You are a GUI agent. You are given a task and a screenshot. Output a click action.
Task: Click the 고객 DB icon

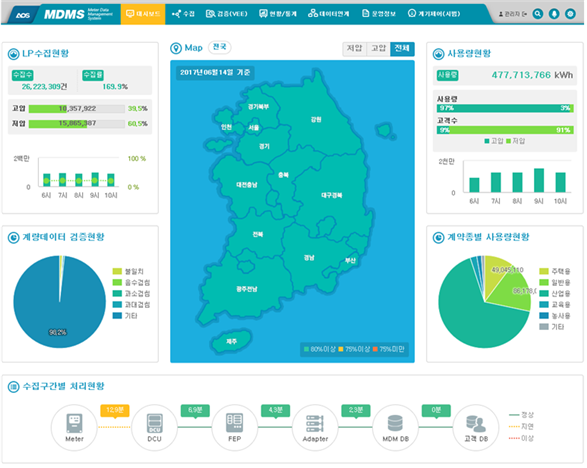click(476, 424)
